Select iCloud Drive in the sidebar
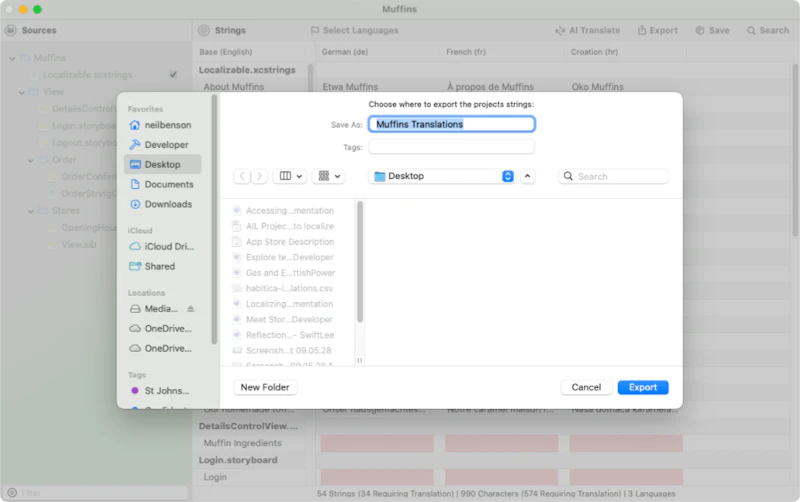 click(162, 246)
